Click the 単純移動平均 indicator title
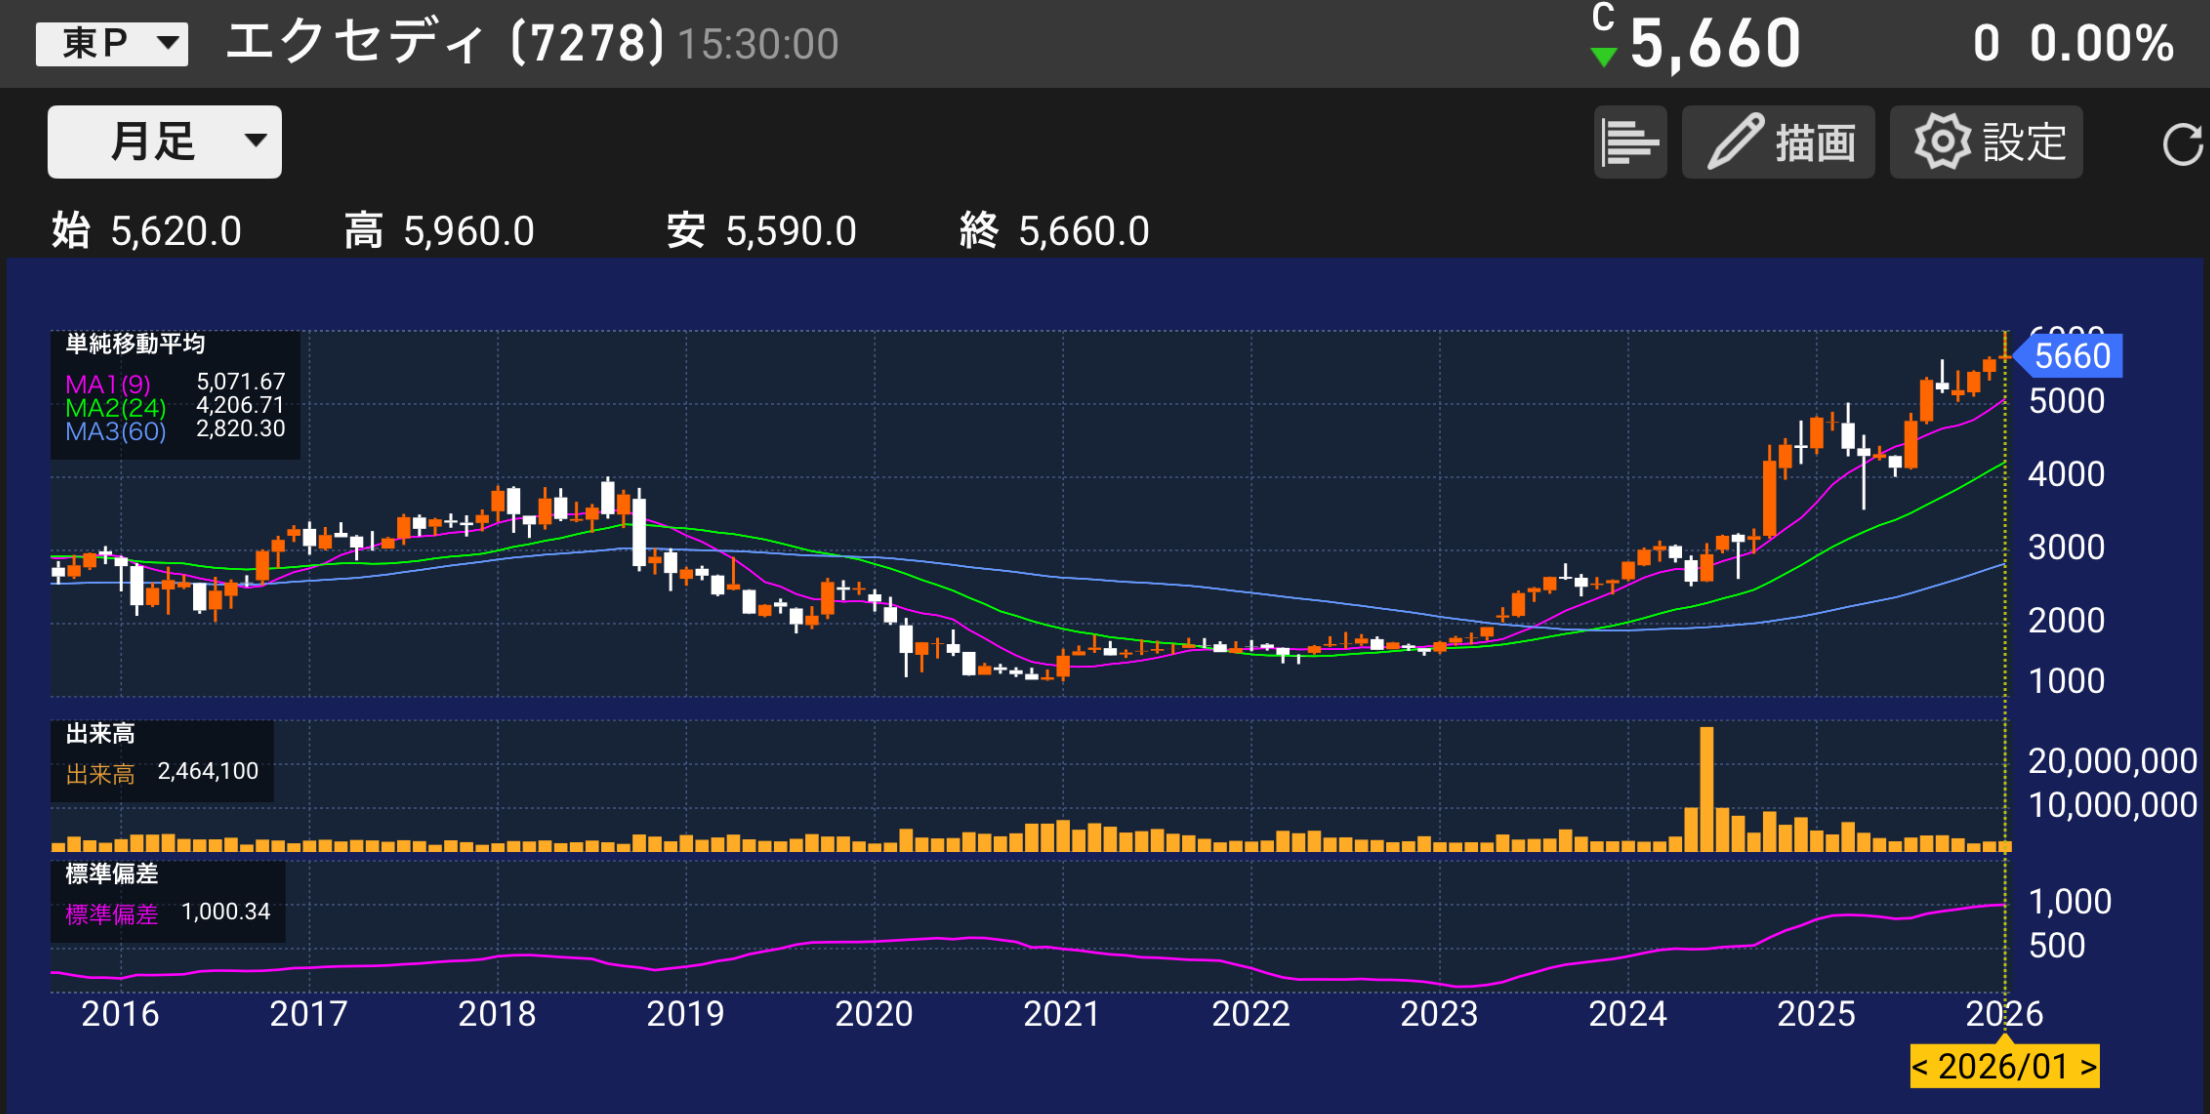 click(x=135, y=344)
